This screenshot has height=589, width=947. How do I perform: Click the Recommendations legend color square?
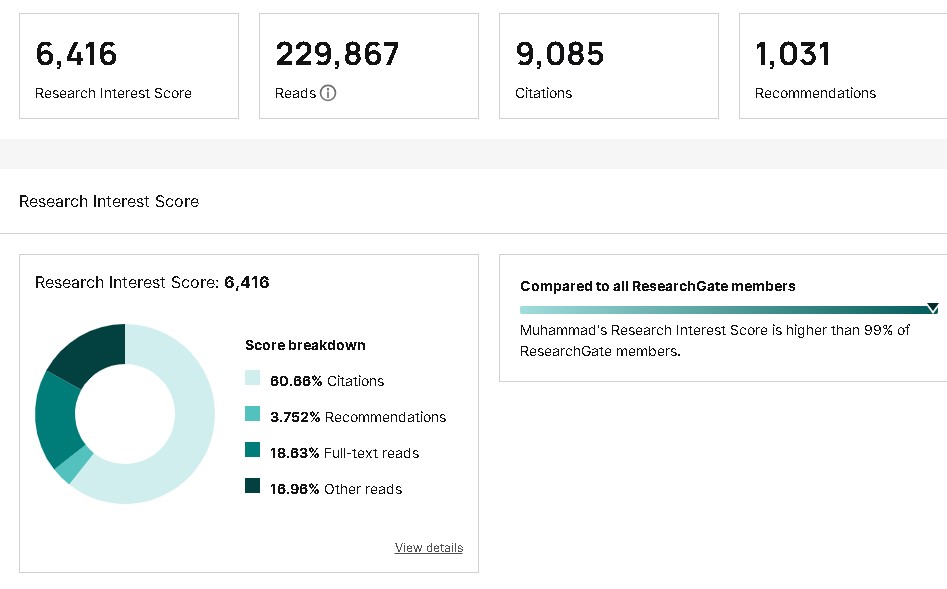click(x=253, y=415)
